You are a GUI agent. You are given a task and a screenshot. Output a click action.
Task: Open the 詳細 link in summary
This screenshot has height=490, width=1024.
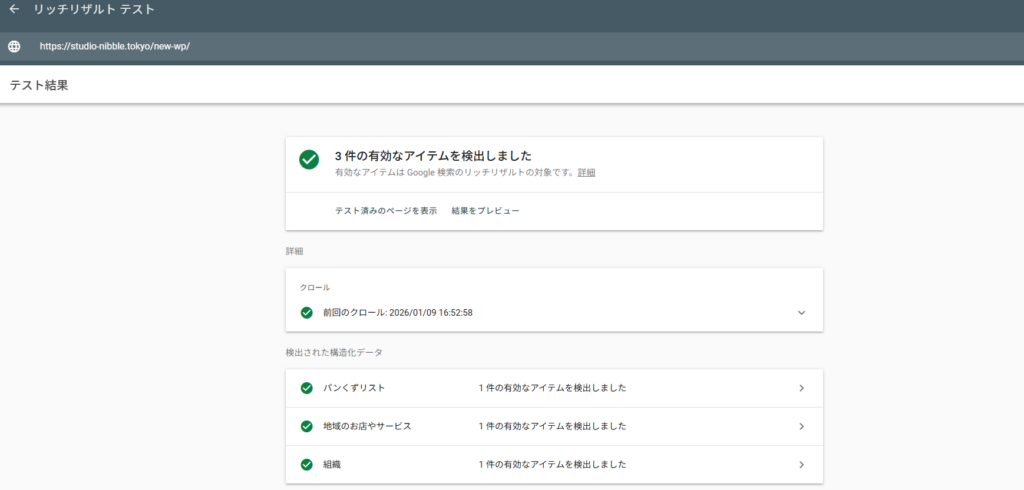[586, 173]
